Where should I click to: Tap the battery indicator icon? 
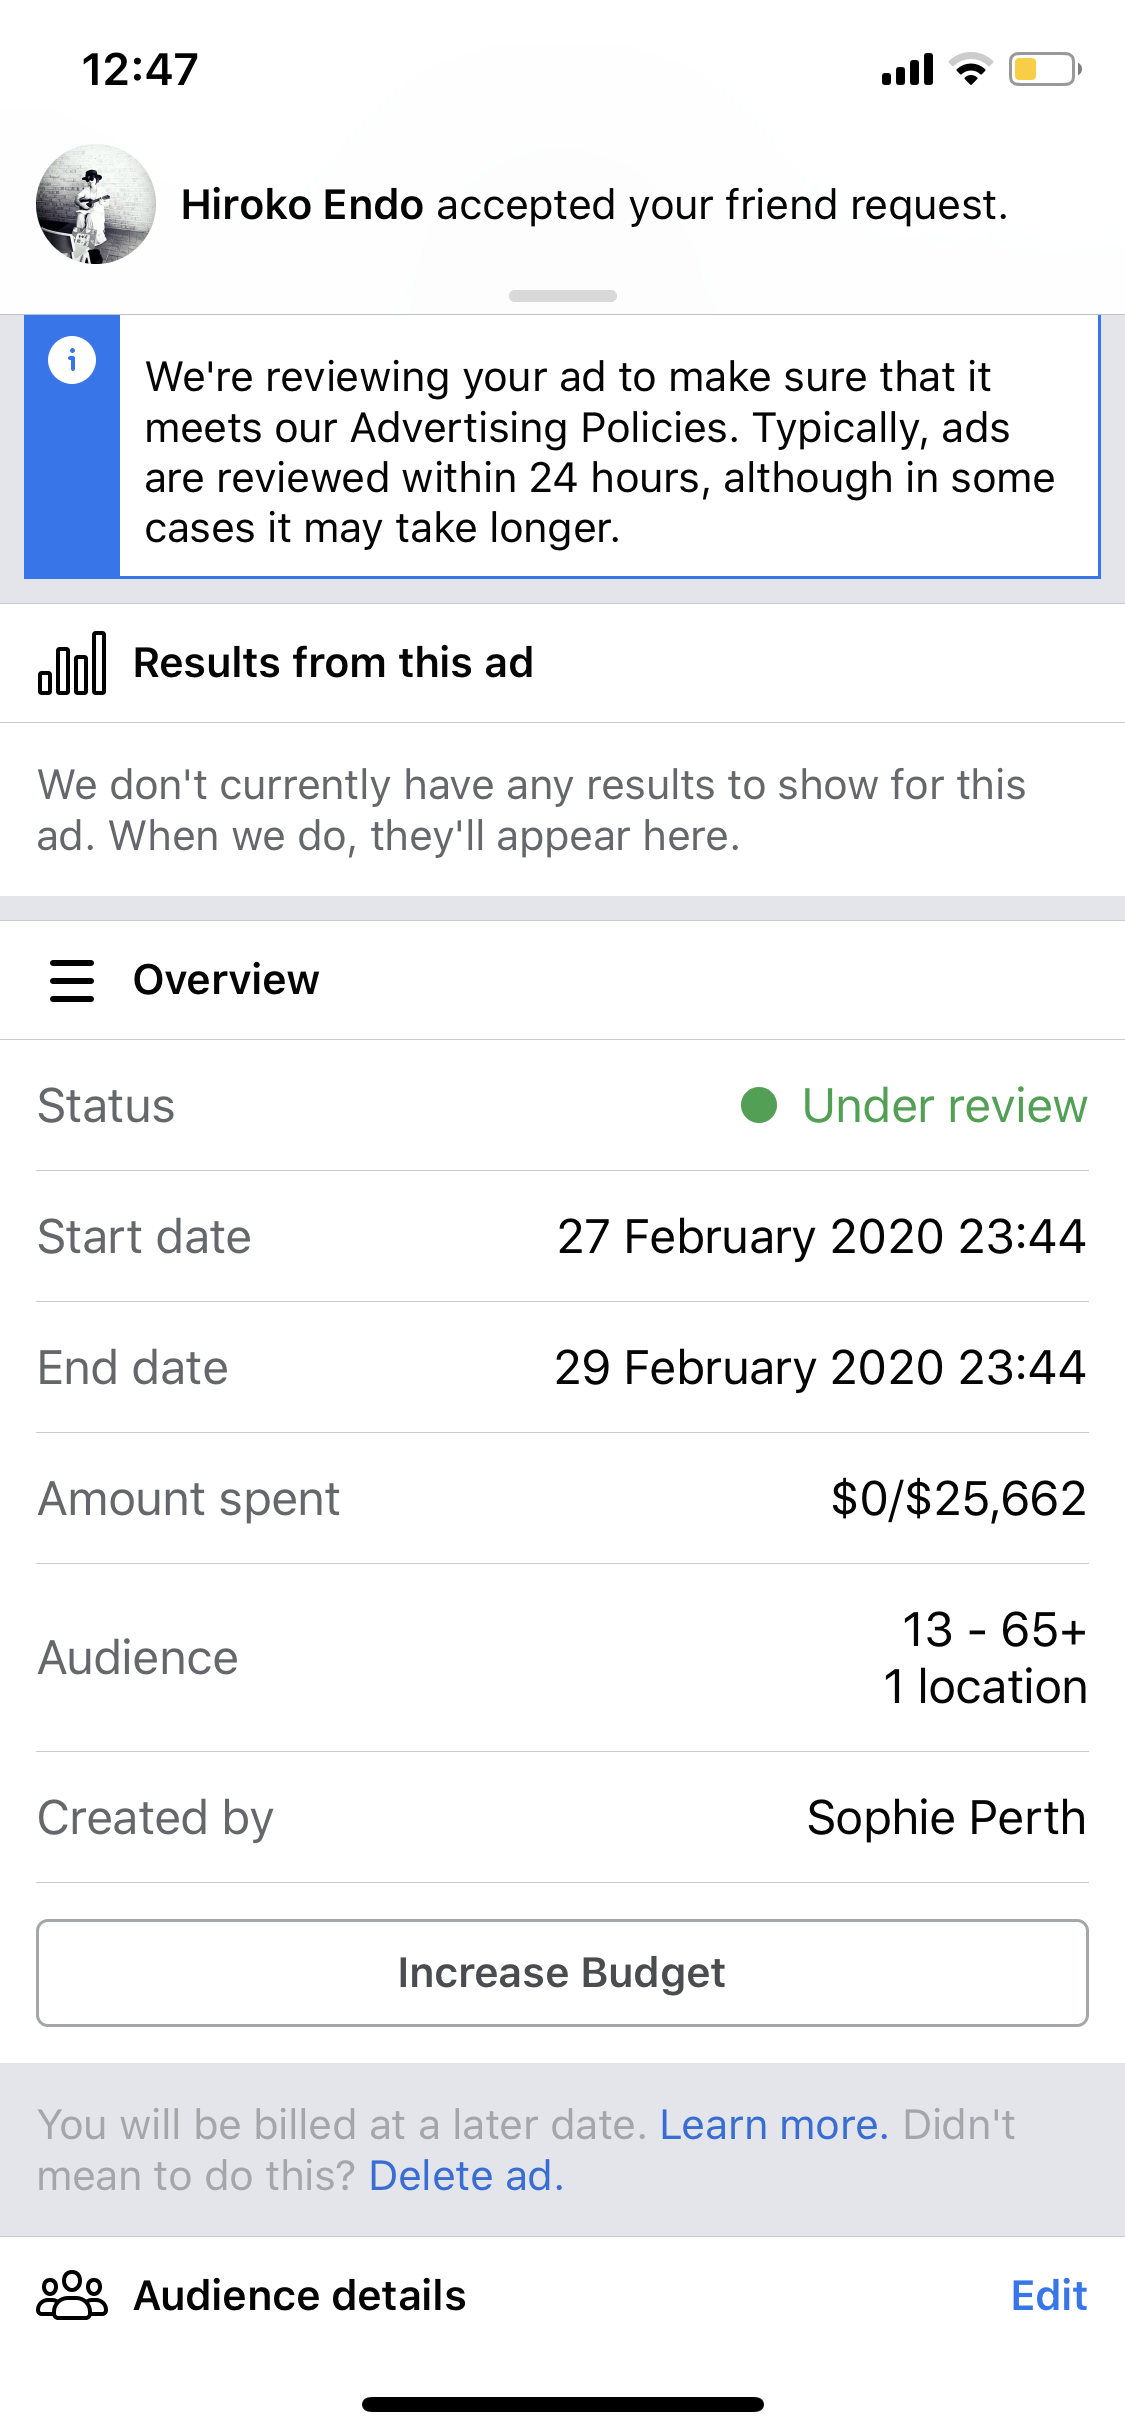click(x=1045, y=69)
